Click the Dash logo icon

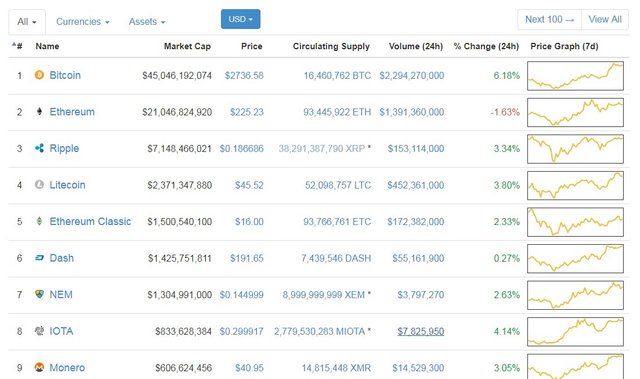[39, 258]
